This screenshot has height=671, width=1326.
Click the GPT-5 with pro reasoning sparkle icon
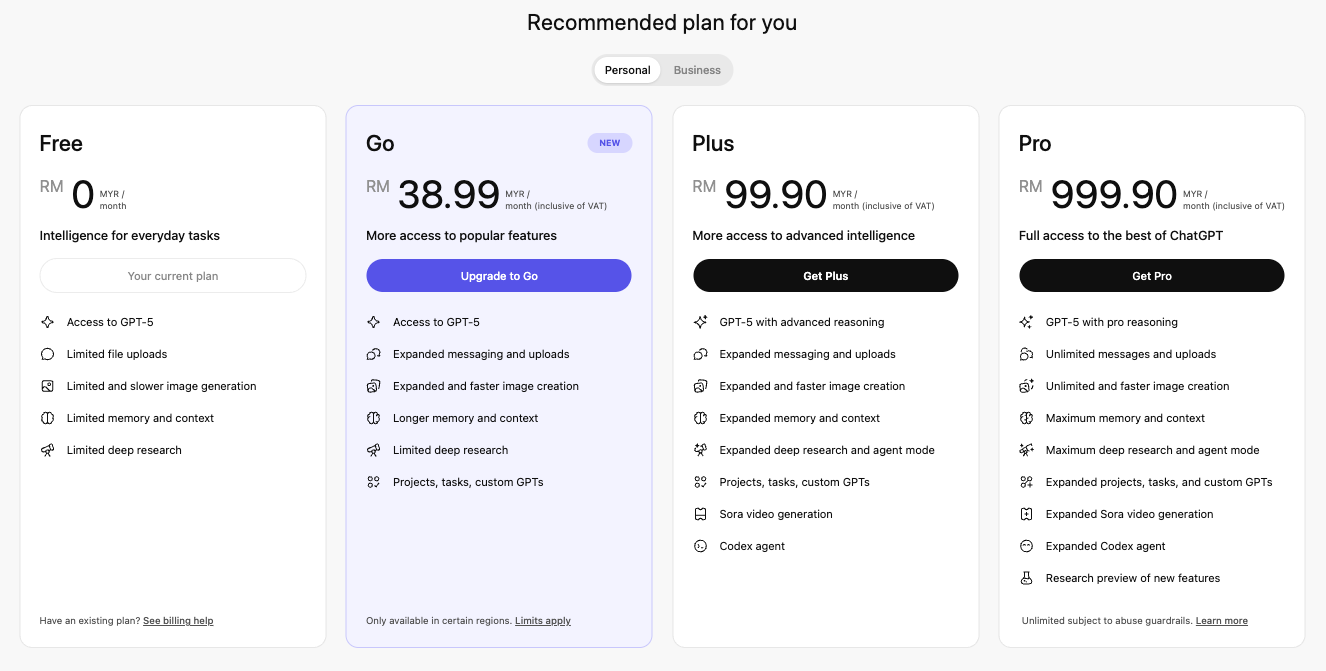pyautogui.click(x=1026, y=322)
